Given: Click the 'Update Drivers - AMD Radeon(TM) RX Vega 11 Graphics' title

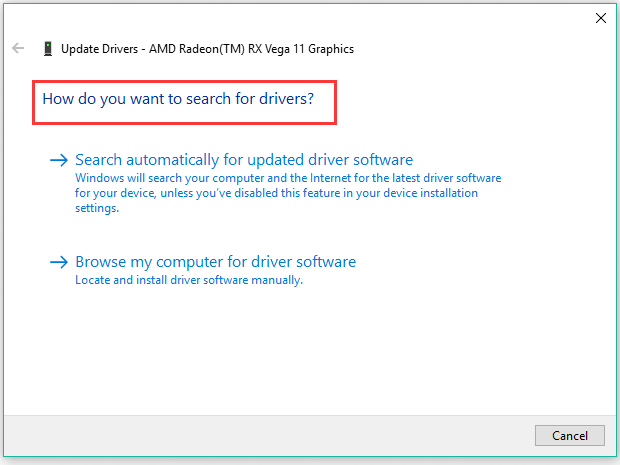Looking at the screenshot, I should (x=208, y=49).
